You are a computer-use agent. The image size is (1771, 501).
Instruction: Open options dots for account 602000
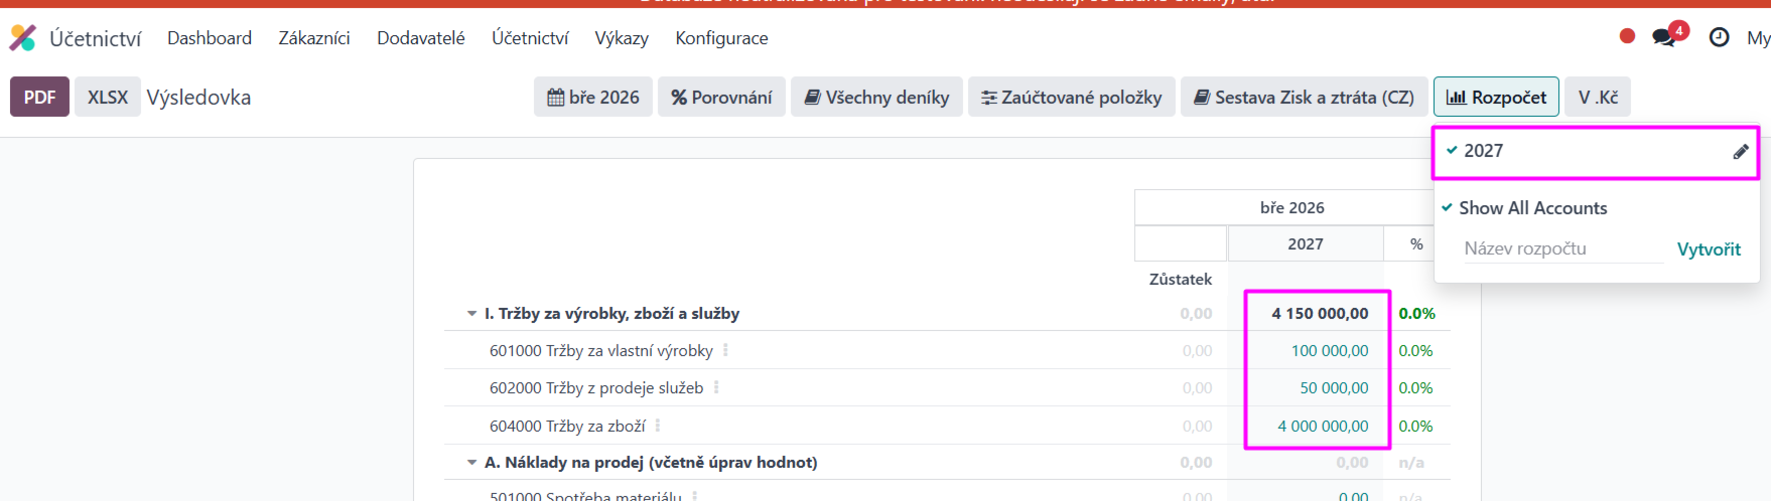click(716, 387)
